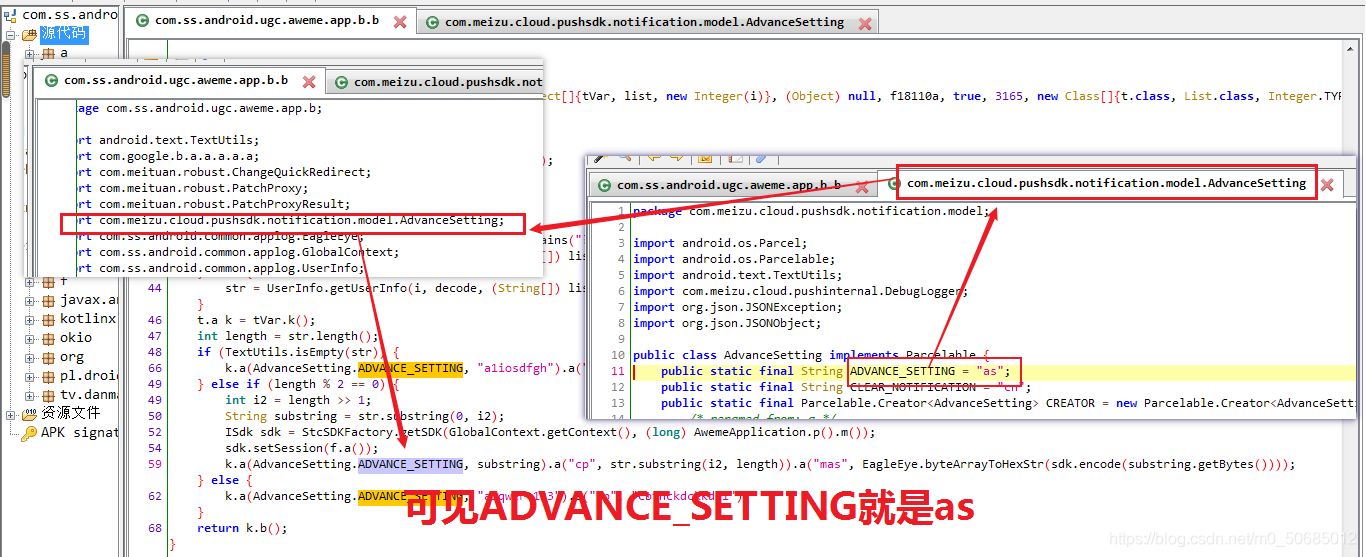Click 'import android.os.Parcel;' in right overlay
1366x557 pixels.
[720, 243]
